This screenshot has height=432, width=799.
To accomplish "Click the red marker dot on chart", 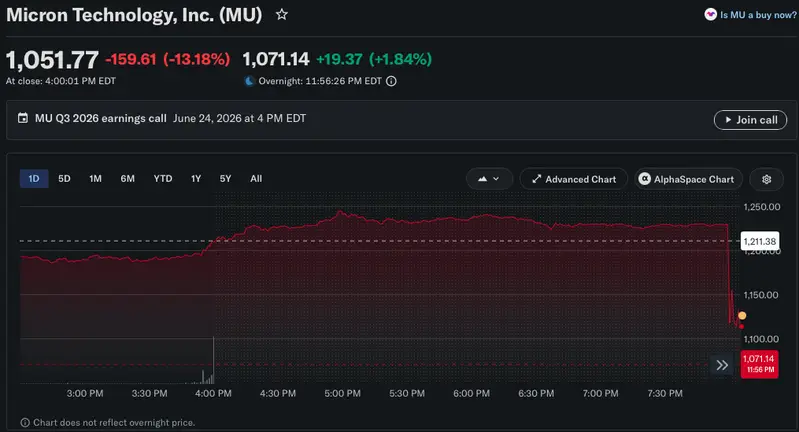I will (x=741, y=327).
